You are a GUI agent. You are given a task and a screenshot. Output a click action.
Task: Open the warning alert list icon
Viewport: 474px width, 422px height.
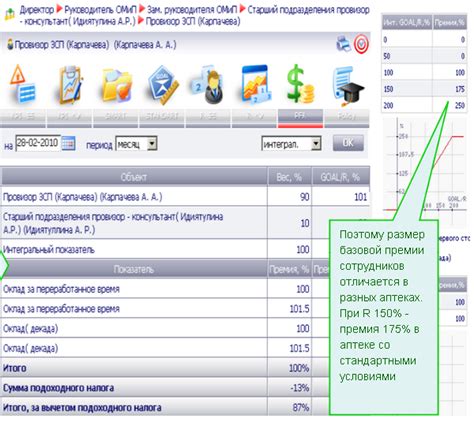click(x=22, y=84)
